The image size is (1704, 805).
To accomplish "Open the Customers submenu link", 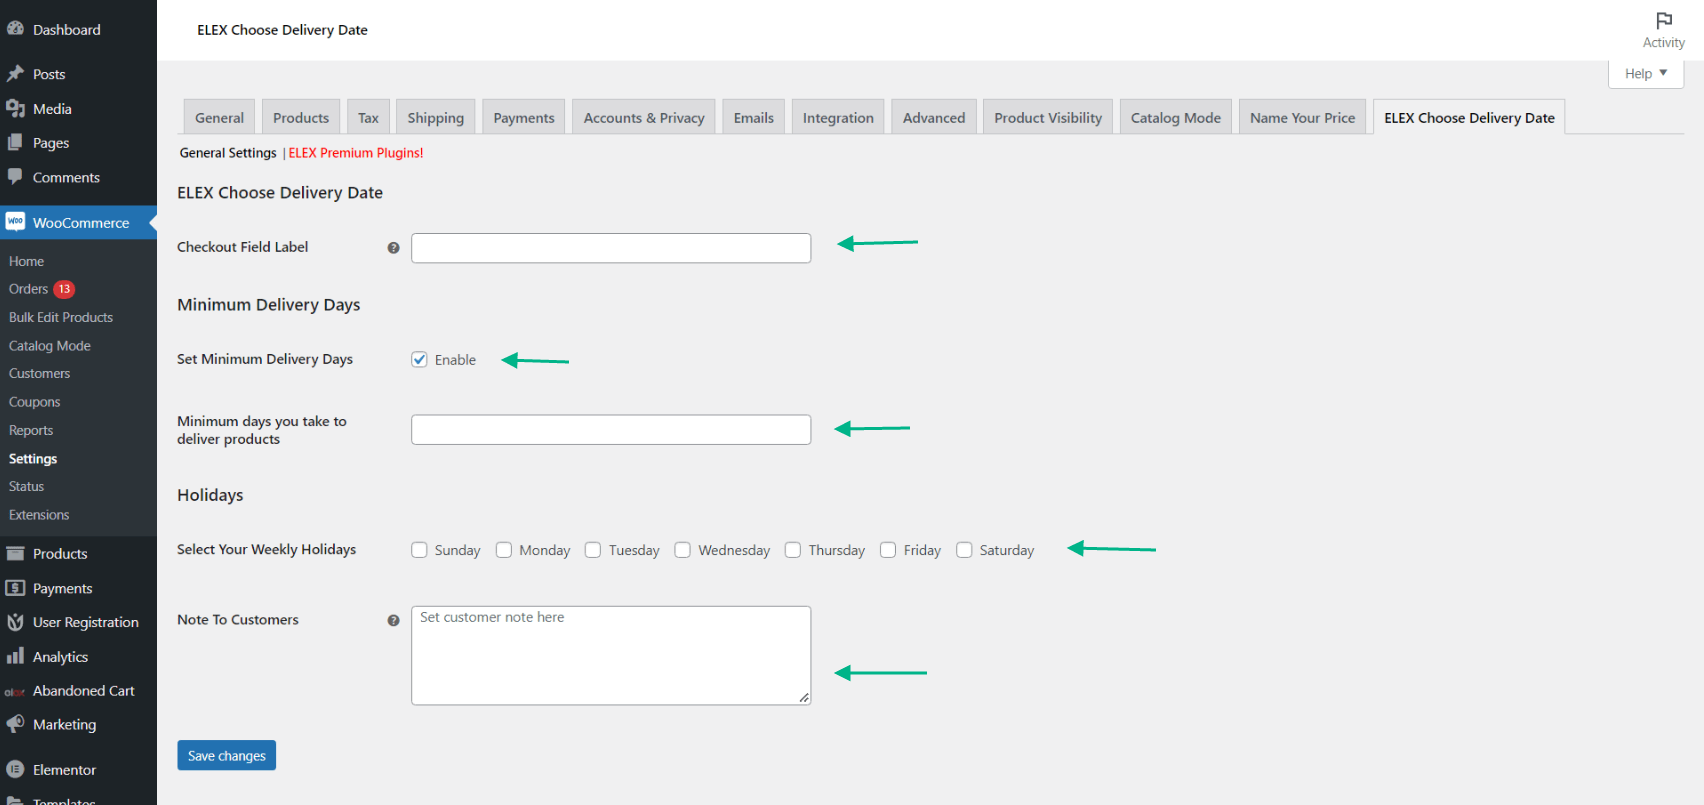I will [40, 373].
